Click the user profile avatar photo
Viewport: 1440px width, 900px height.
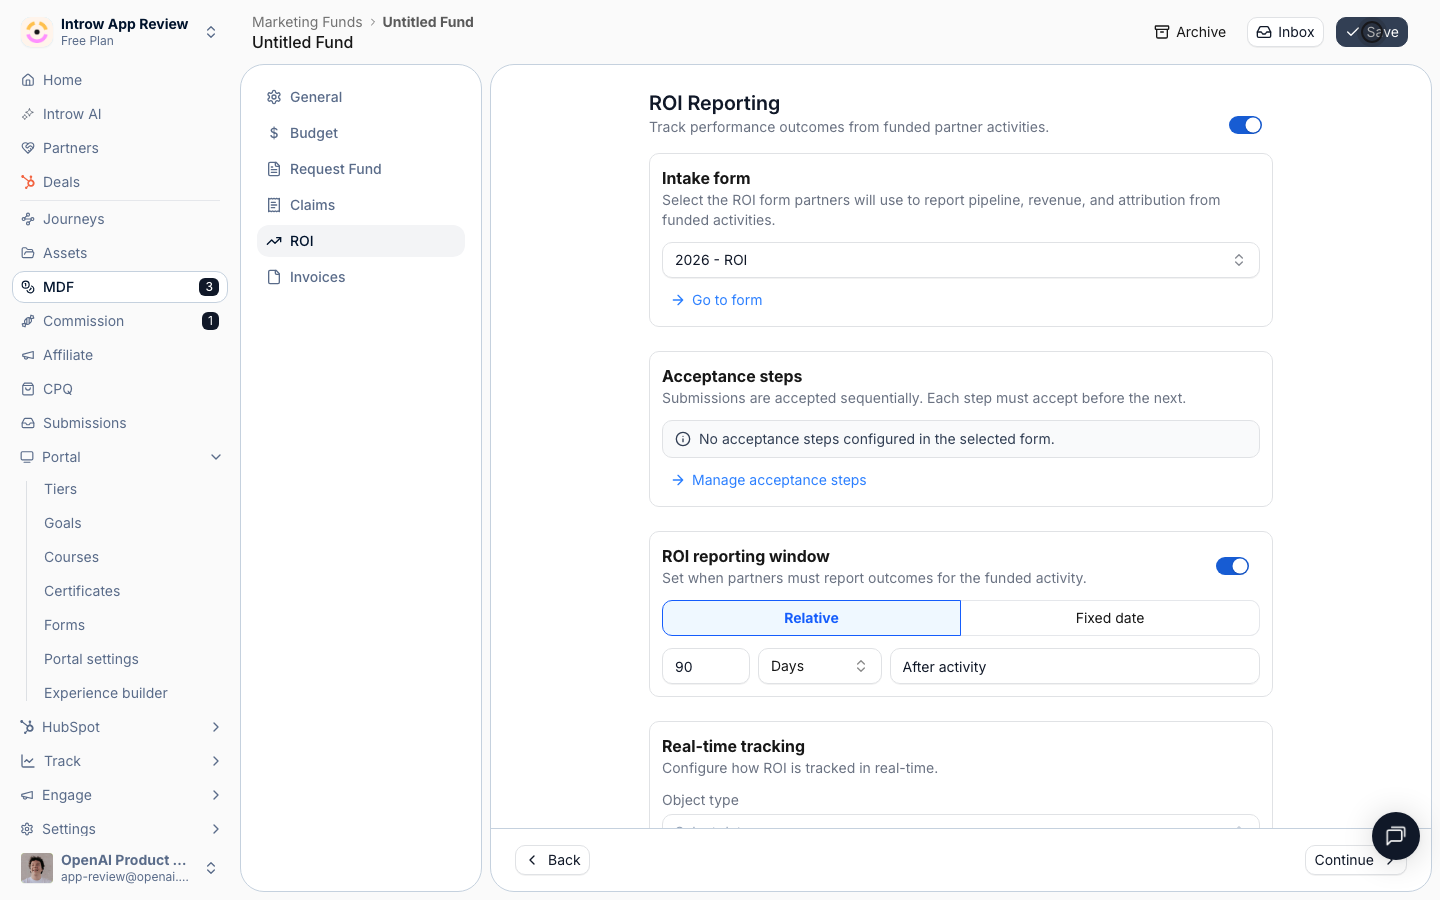(x=37, y=868)
